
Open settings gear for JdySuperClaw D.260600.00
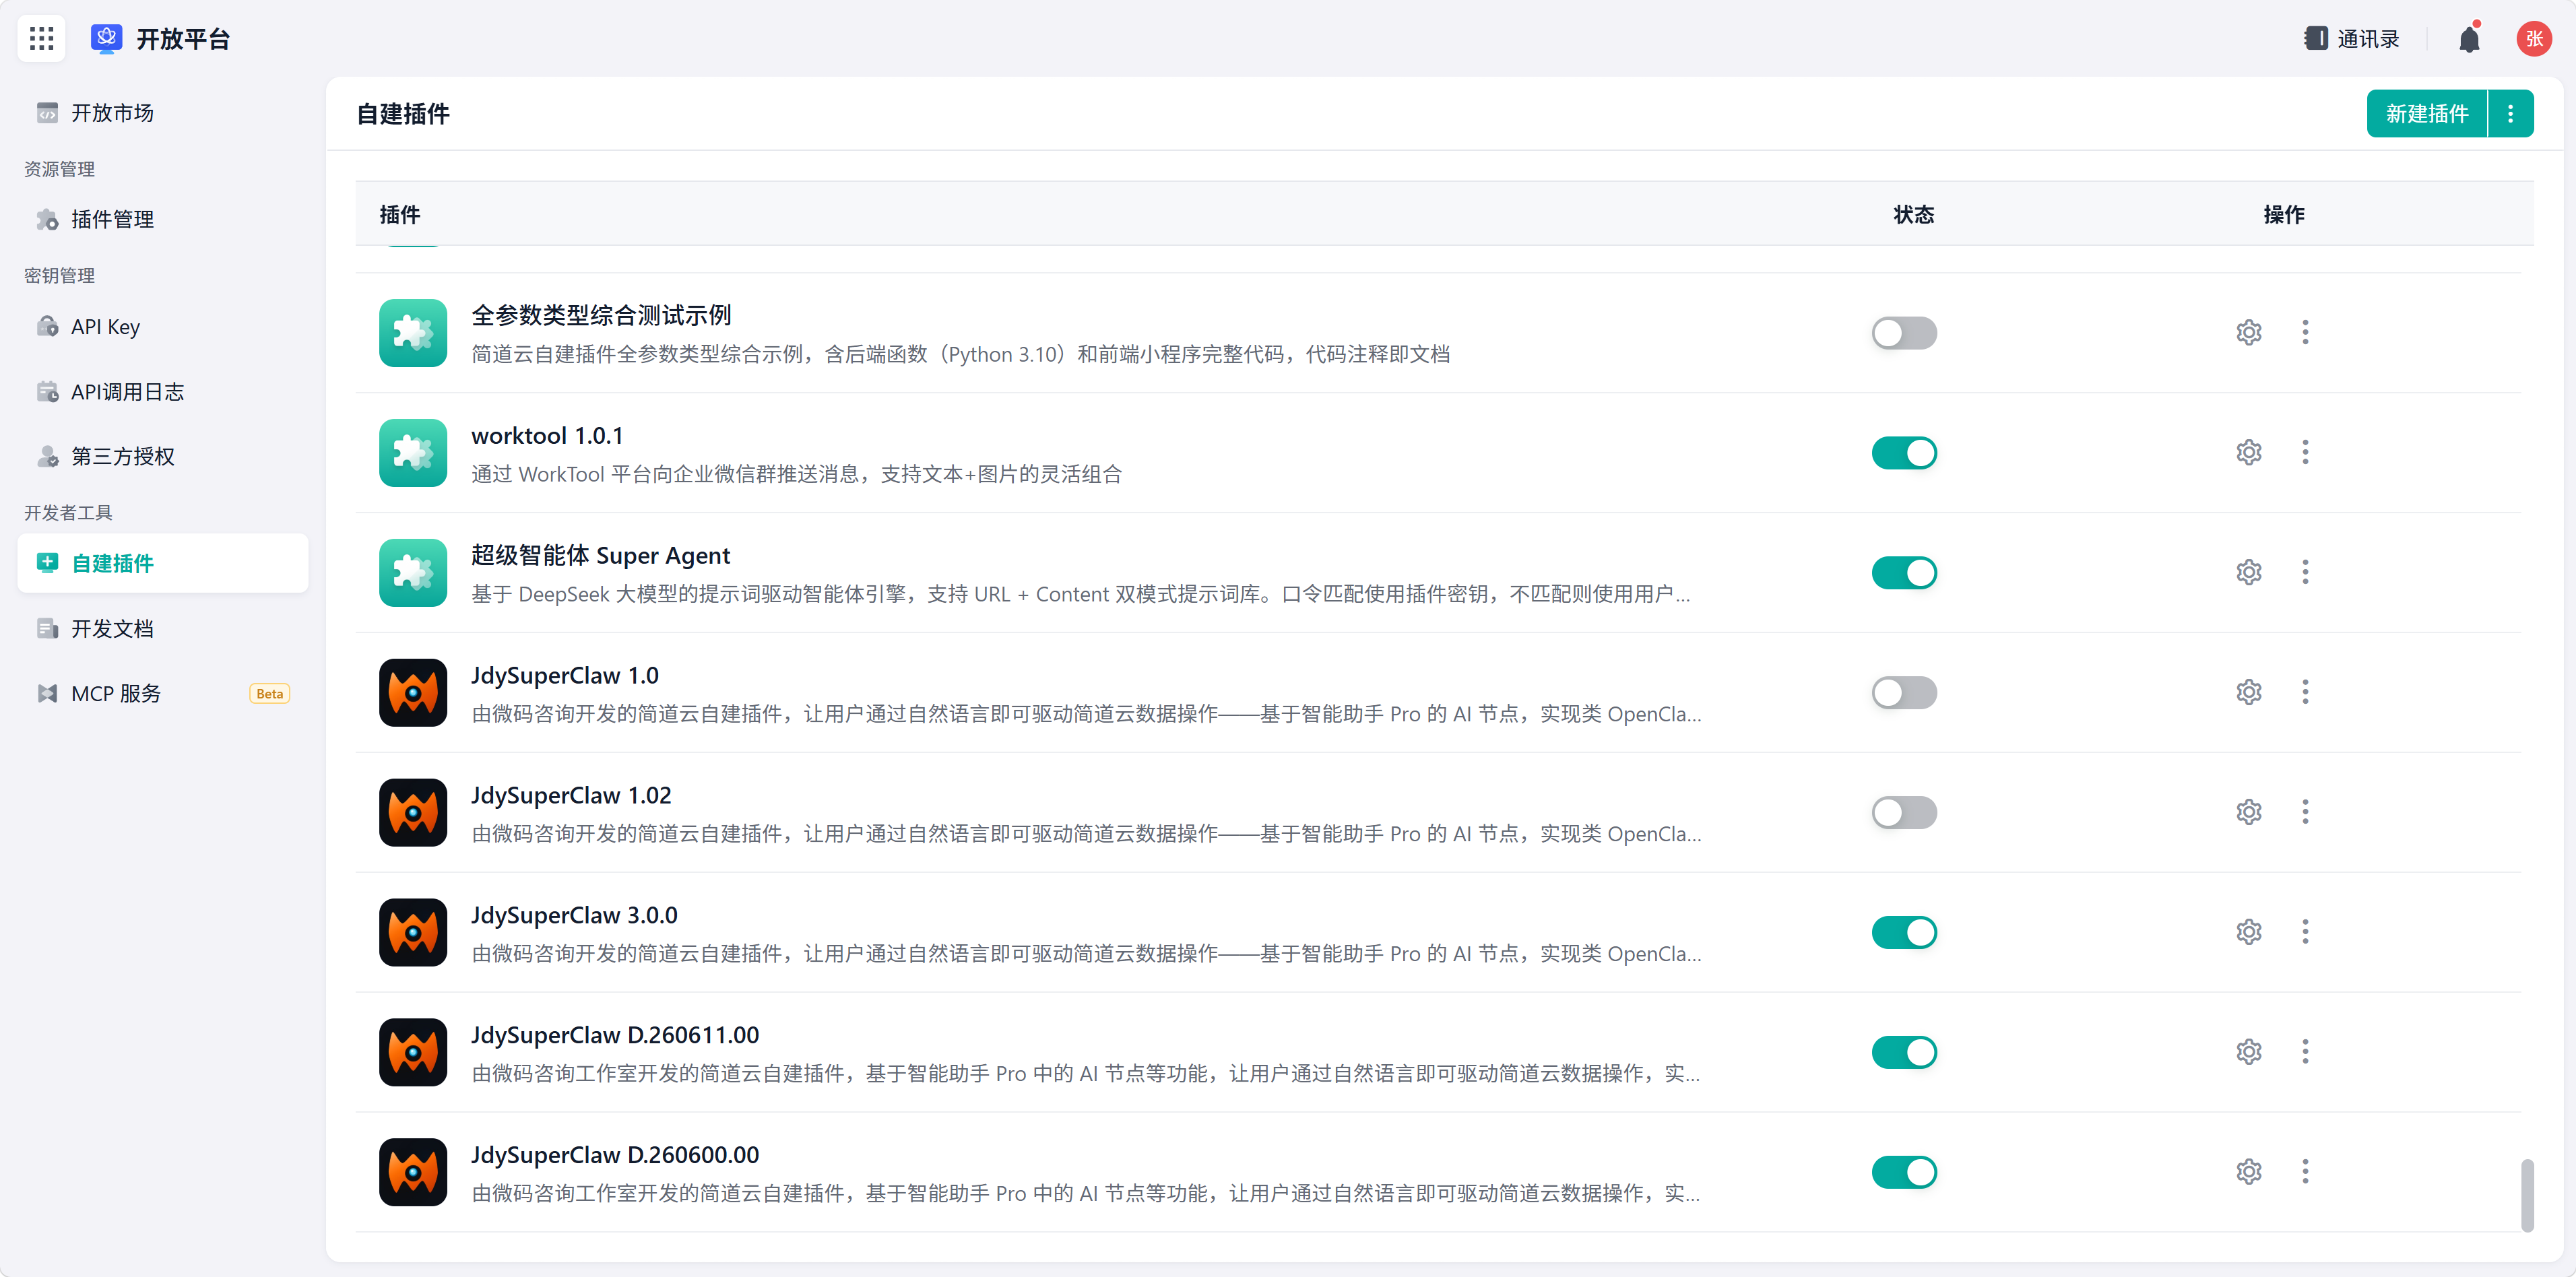click(x=2249, y=1172)
